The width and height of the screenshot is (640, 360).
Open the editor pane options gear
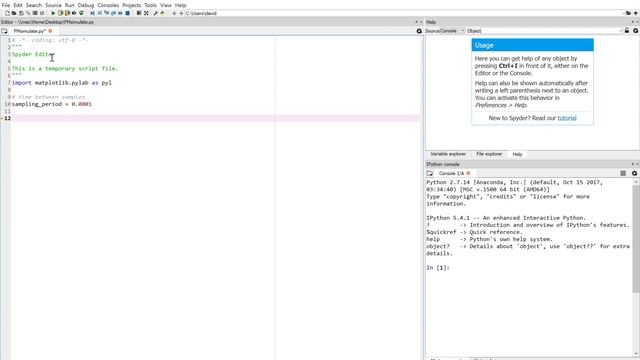tap(419, 31)
